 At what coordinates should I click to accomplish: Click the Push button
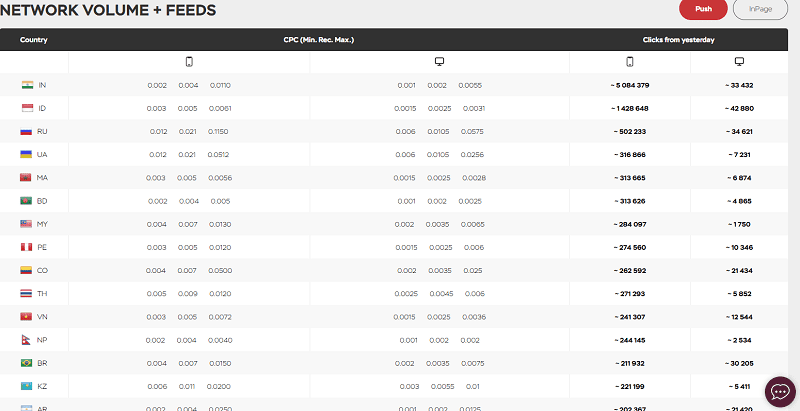tap(703, 9)
